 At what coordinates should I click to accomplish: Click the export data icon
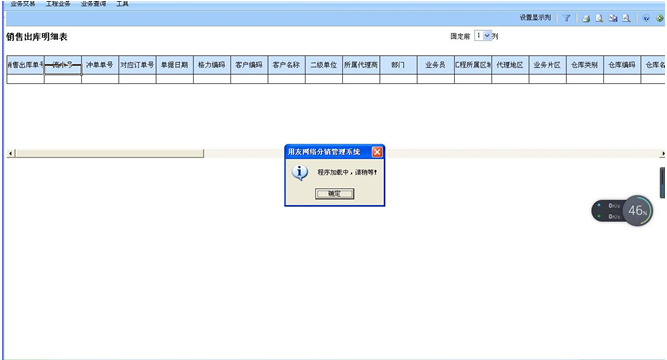(x=613, y=18)
